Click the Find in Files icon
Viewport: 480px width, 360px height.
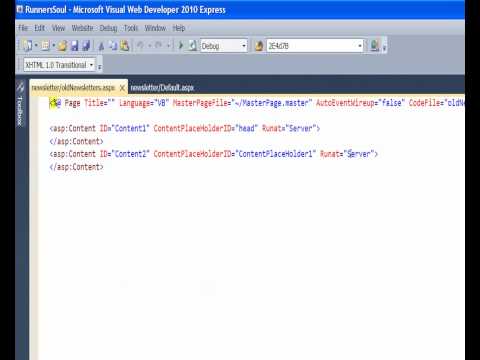tap(259, 46)
